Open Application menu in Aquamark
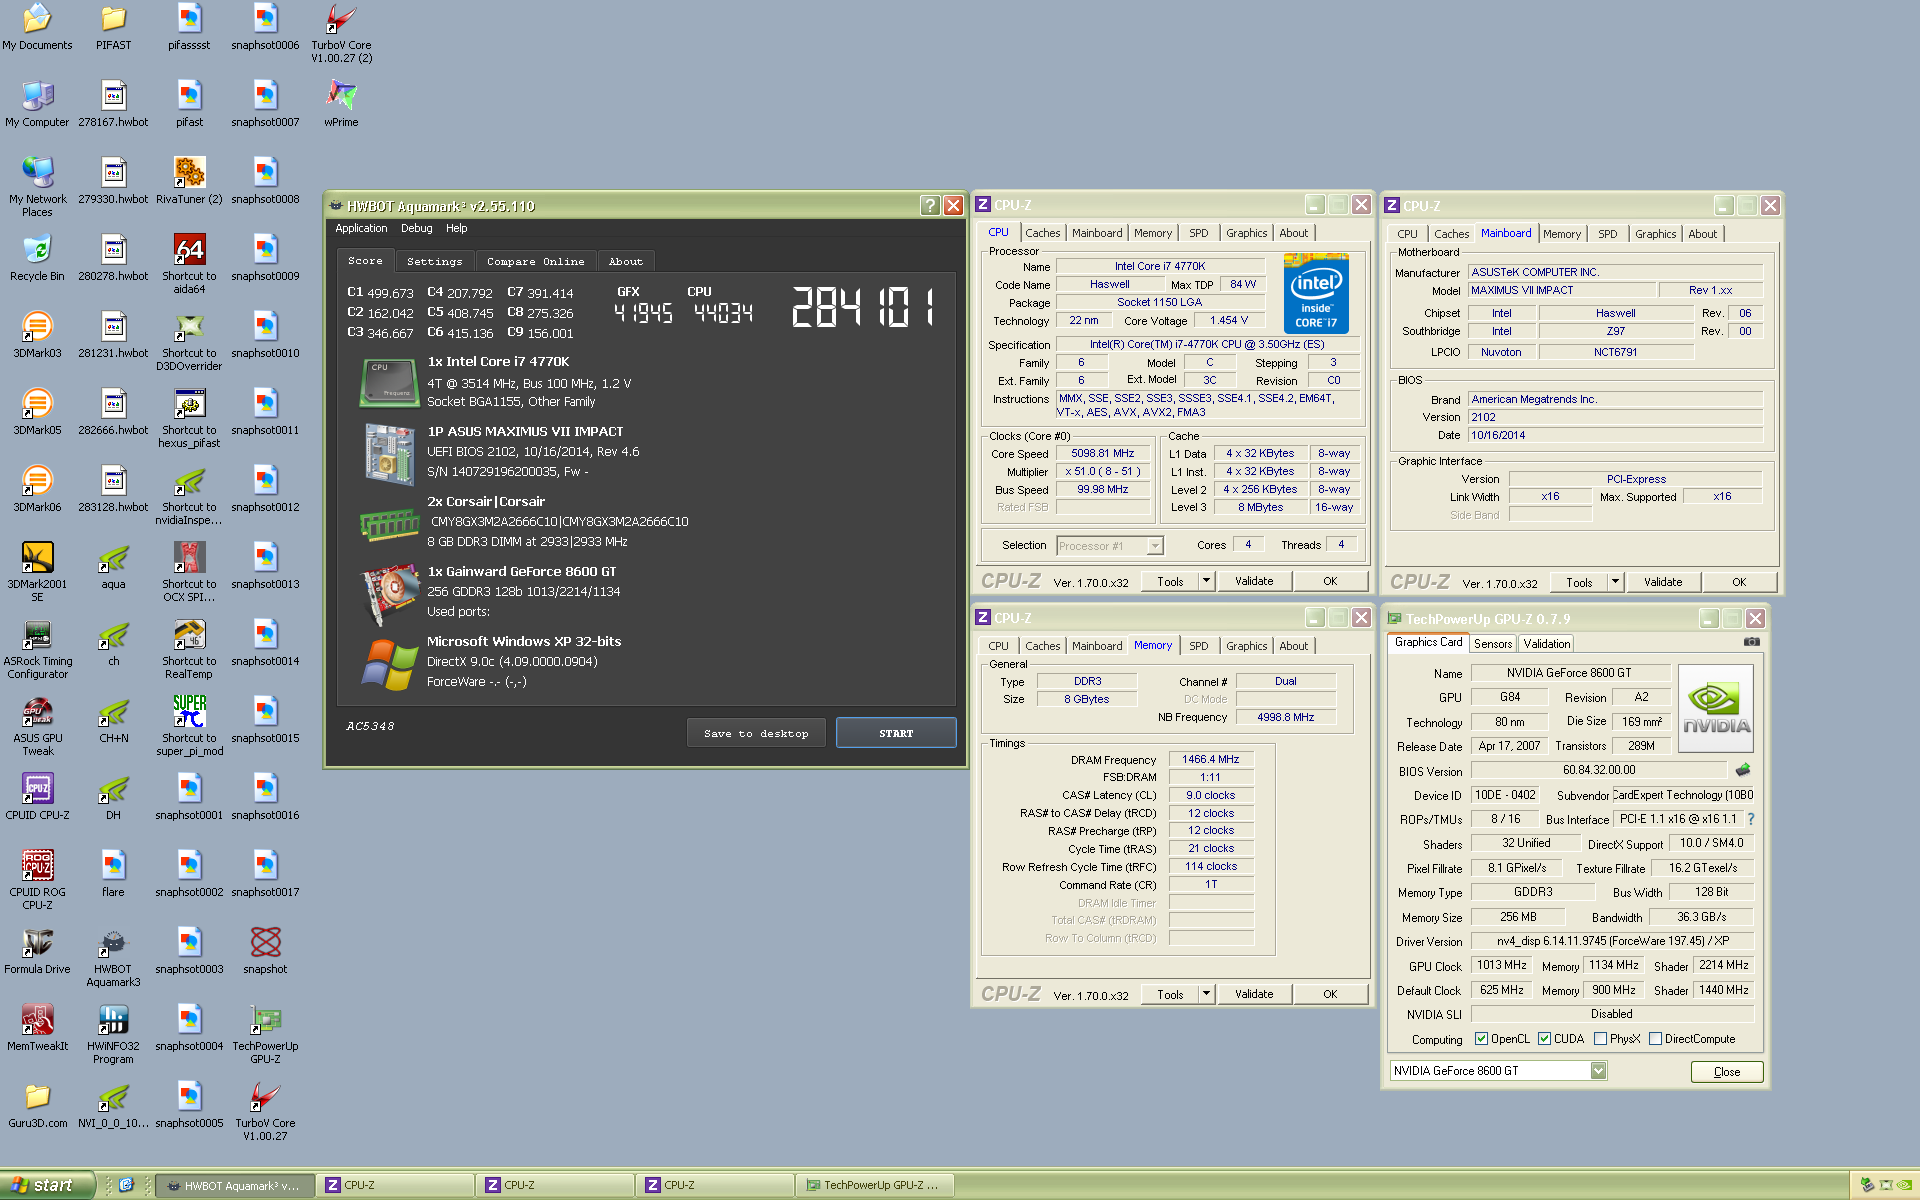Image resolution: width=1920 pixels, height=1200 pixels. (361, 228)
